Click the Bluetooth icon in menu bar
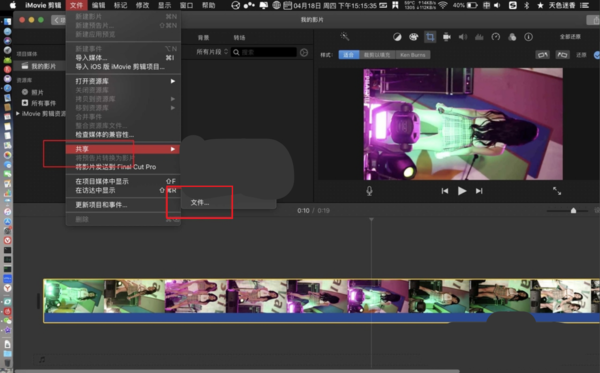The height and width of the screenshot is (373, 600). pos(527,5)
